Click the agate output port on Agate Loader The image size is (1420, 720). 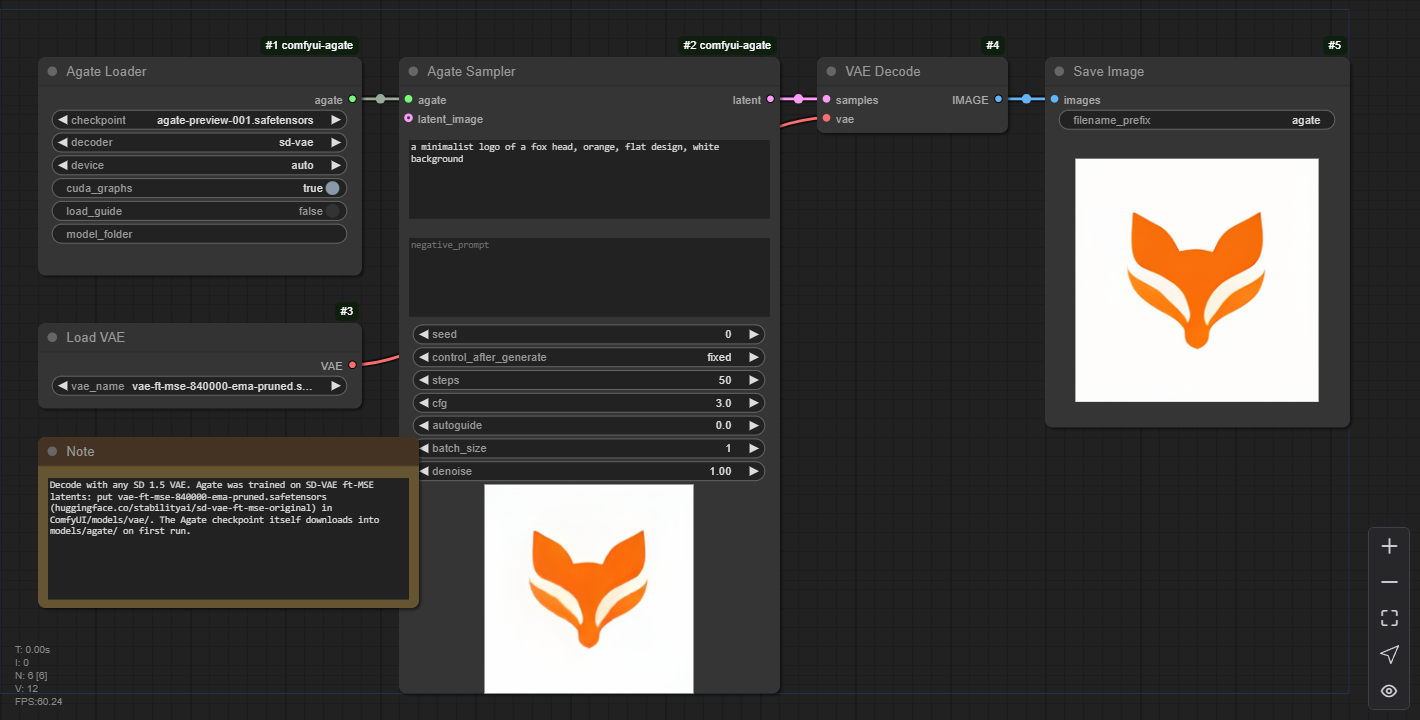pos(352,99)
